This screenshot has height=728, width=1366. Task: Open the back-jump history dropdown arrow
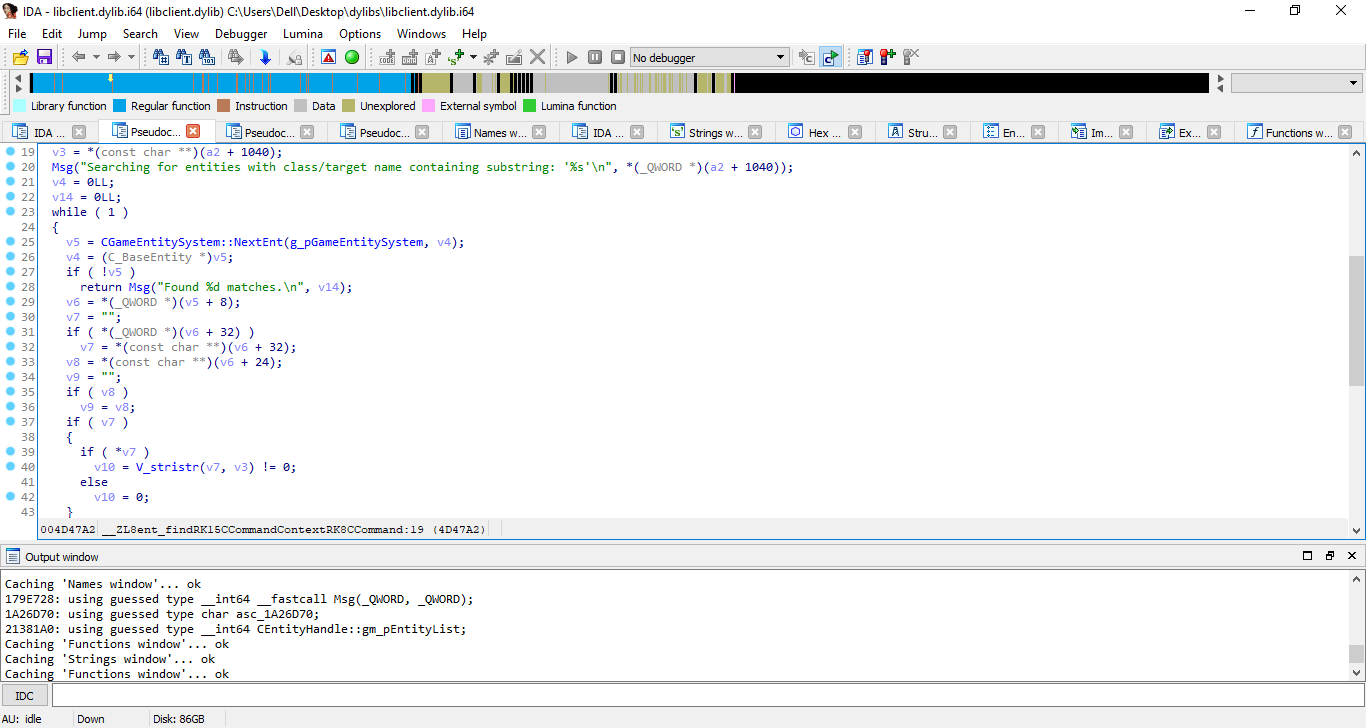96,57
